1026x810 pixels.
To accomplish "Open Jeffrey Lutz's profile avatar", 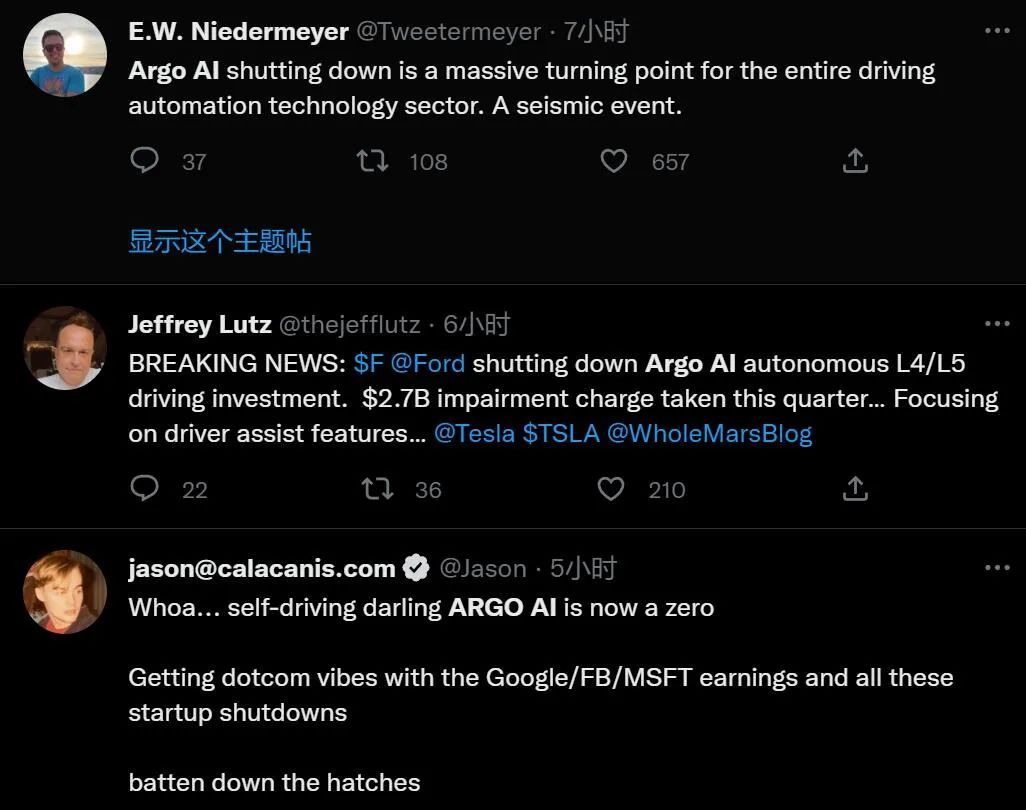I will (65, 348).
